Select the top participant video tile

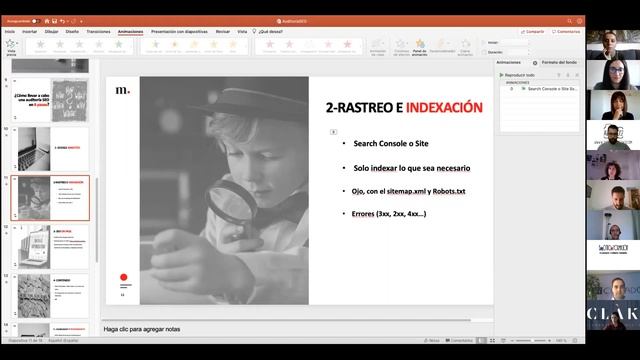tap(613, 45)
